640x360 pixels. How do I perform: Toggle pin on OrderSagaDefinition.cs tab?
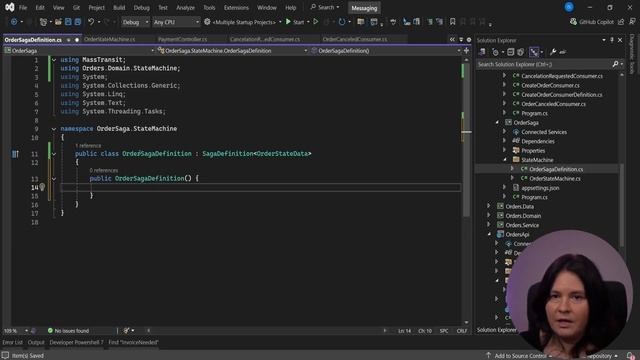pos(69,40)
